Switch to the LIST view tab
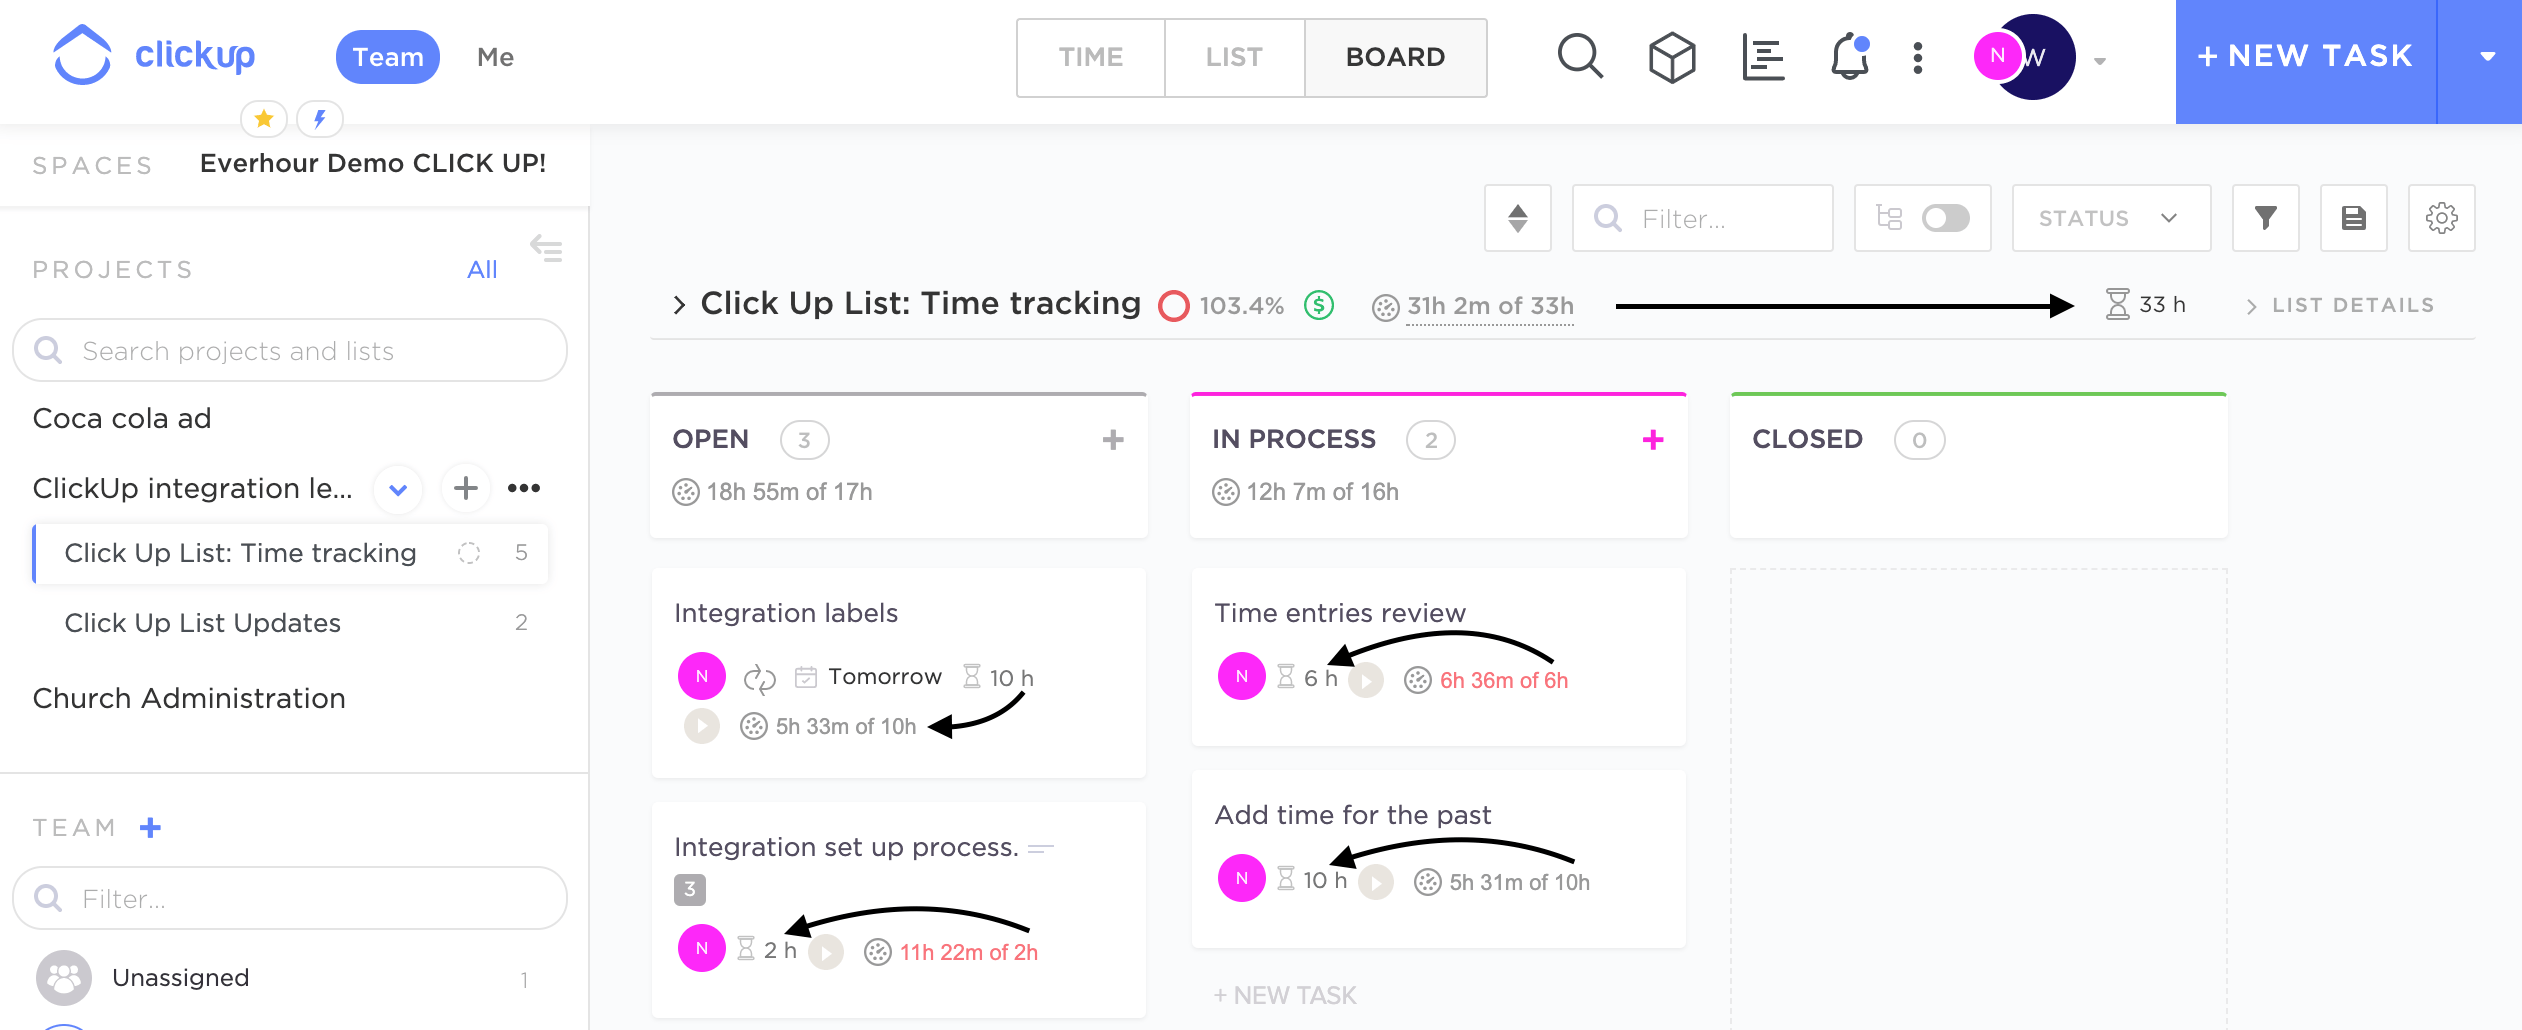The width and height of the screenshot is (2522, 1030). (1234, 57)
